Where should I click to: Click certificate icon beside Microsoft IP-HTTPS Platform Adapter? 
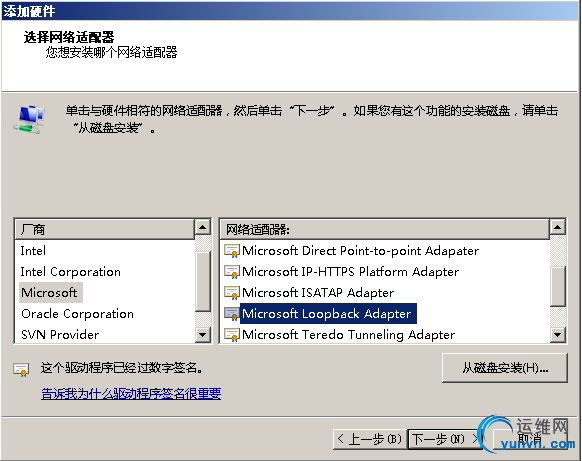[x=232, y=272]
